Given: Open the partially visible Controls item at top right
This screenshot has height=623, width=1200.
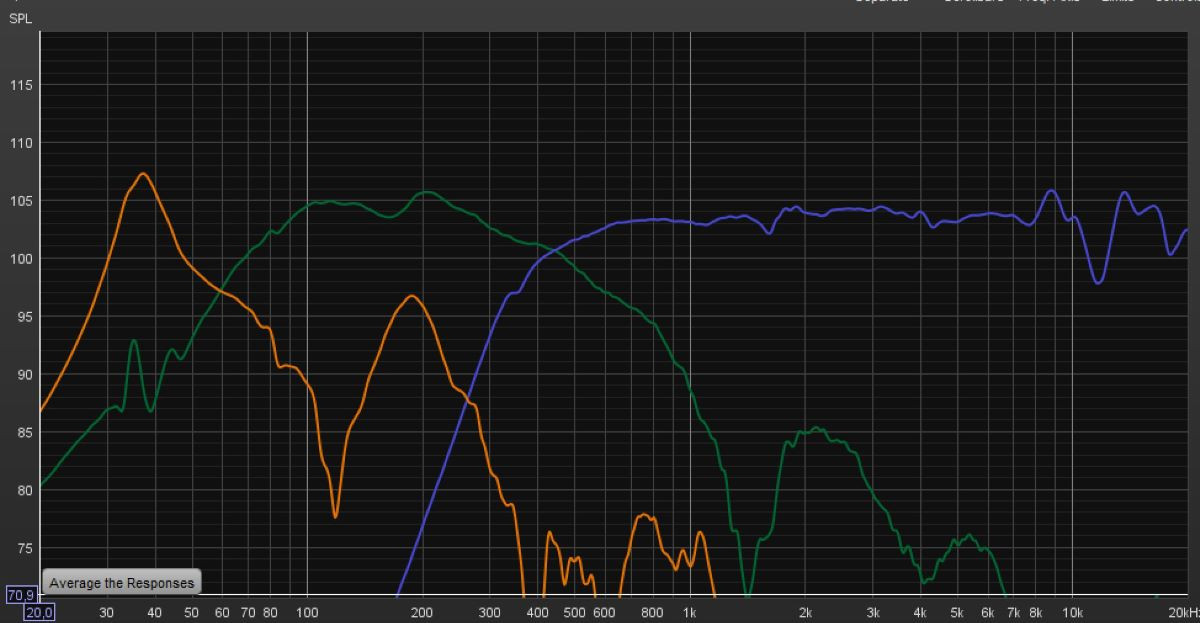Looking at the screenshot, I should [1178, 1].
